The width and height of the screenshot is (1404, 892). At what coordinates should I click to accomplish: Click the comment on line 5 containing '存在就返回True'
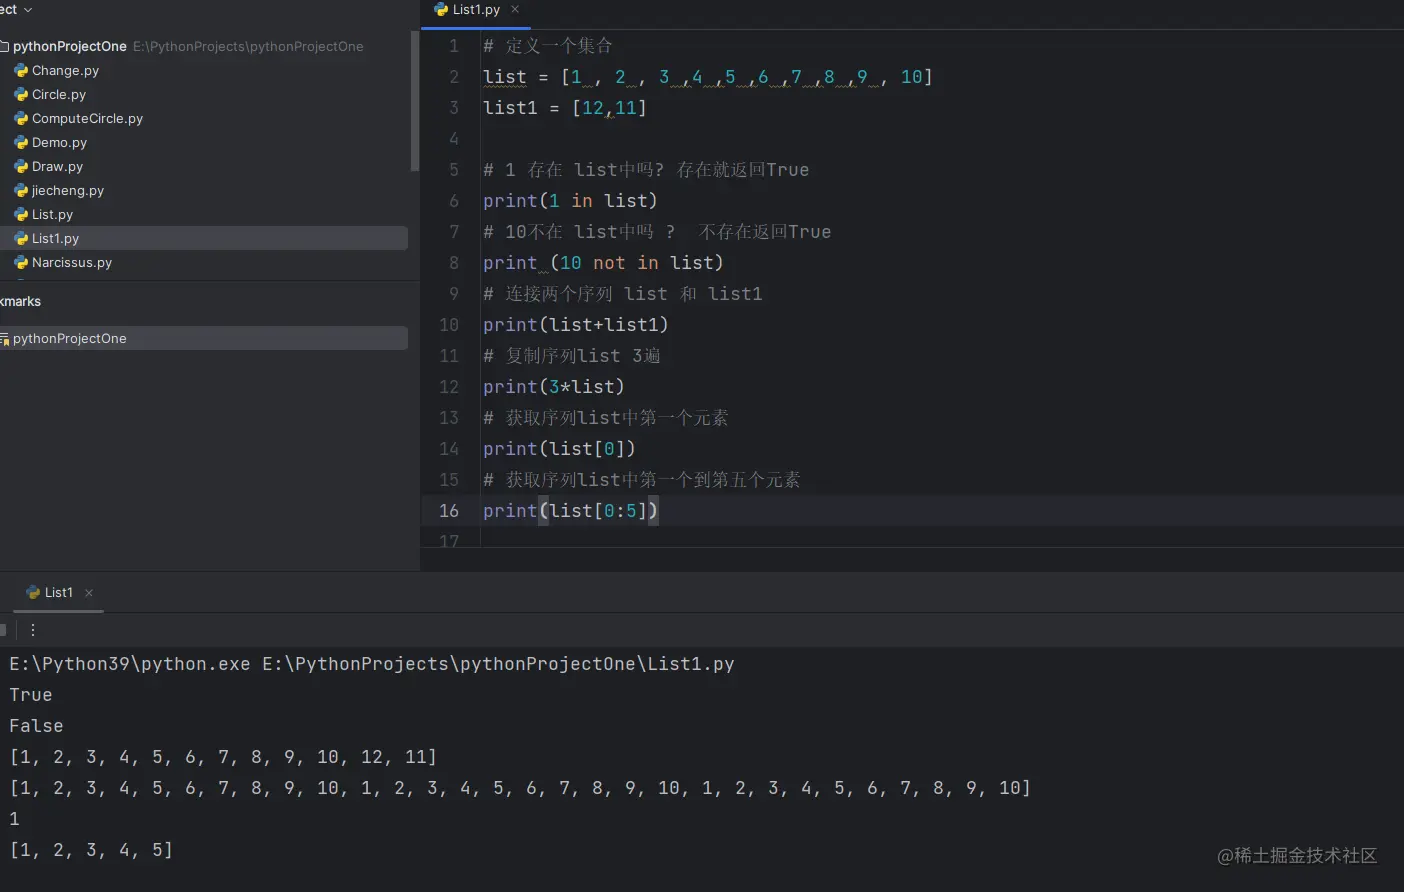point(646,170)
